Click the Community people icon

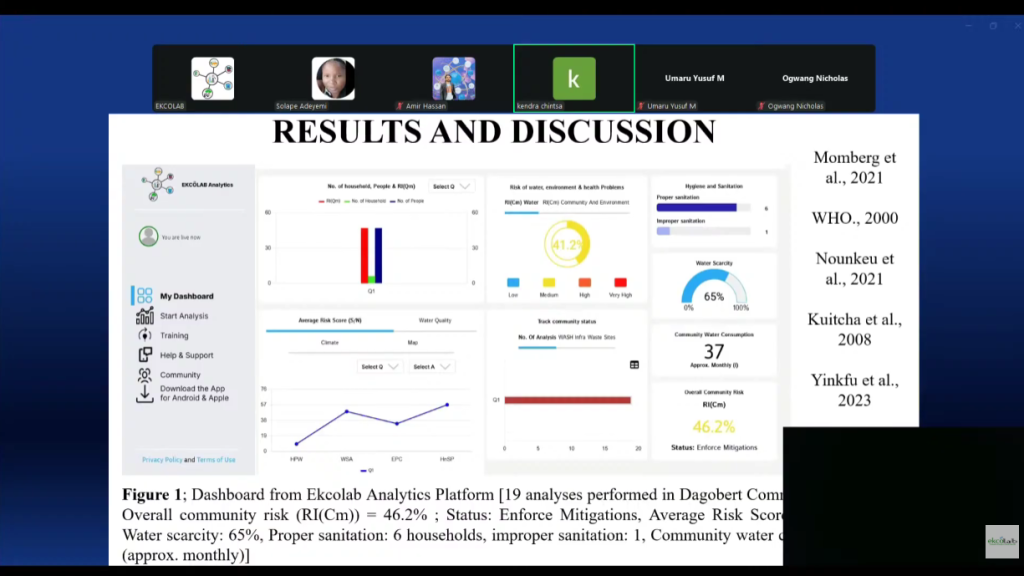[x=145, y=375]
